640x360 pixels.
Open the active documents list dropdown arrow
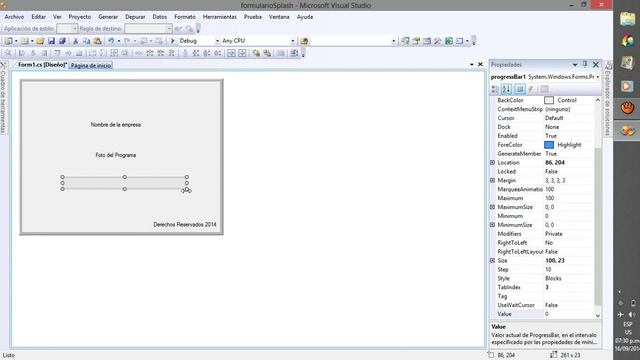coord(471,64)
